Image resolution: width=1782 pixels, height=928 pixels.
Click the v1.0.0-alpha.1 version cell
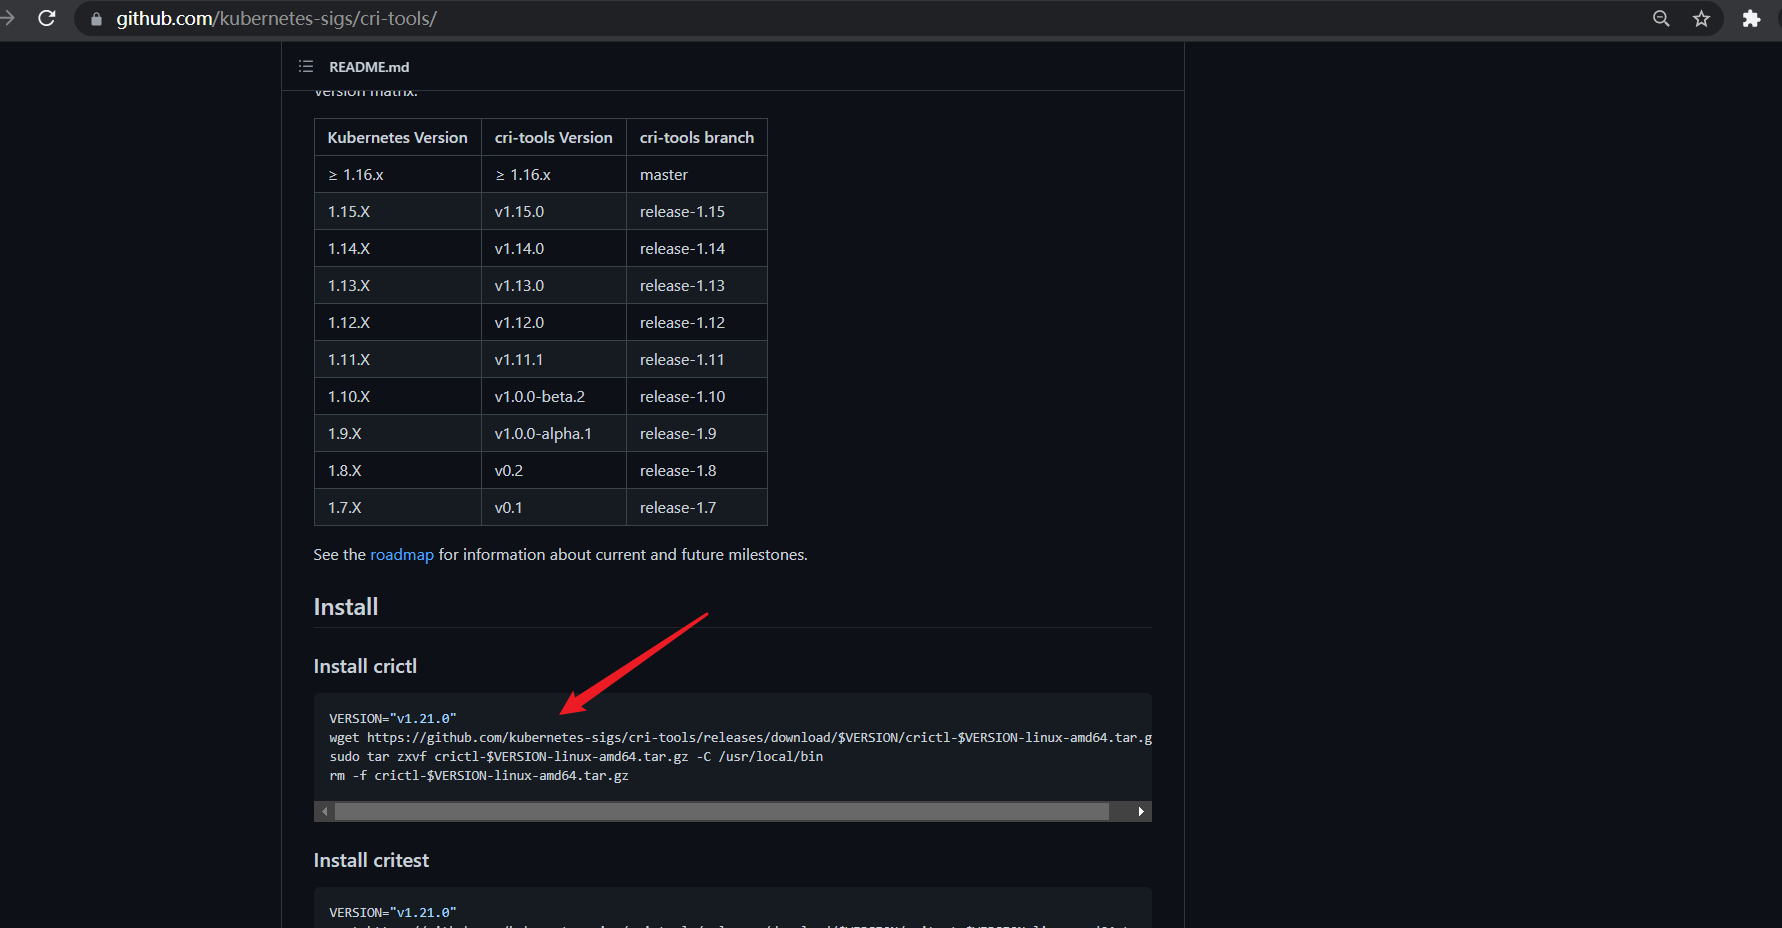[554, 433]
